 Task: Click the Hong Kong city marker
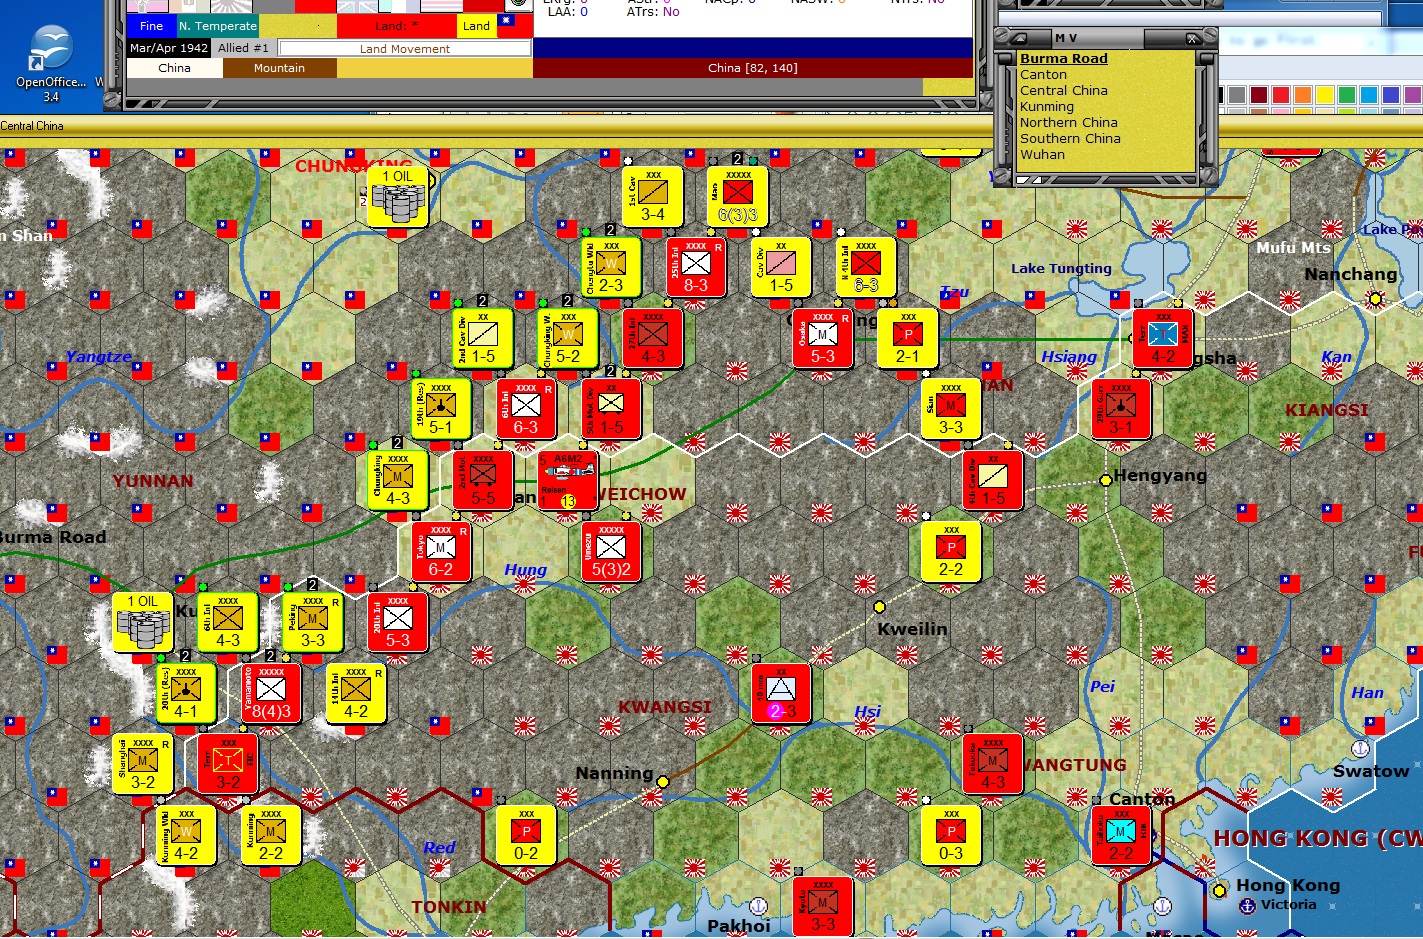1219,890
